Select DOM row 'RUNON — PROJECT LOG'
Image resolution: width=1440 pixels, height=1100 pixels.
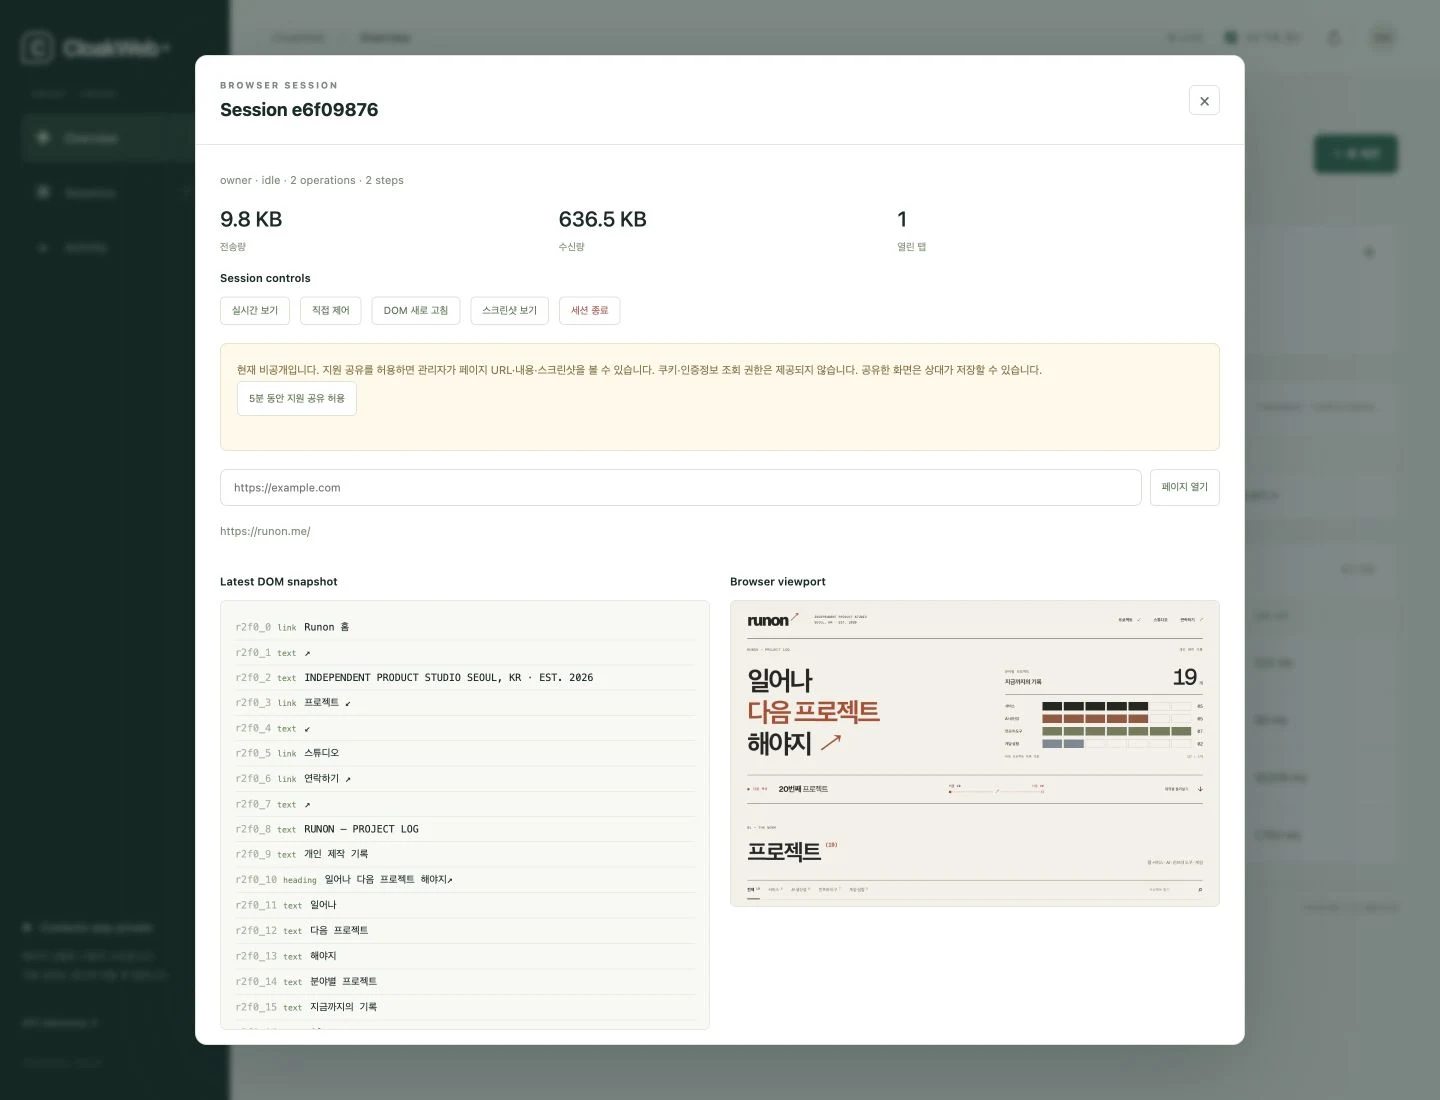465,829
